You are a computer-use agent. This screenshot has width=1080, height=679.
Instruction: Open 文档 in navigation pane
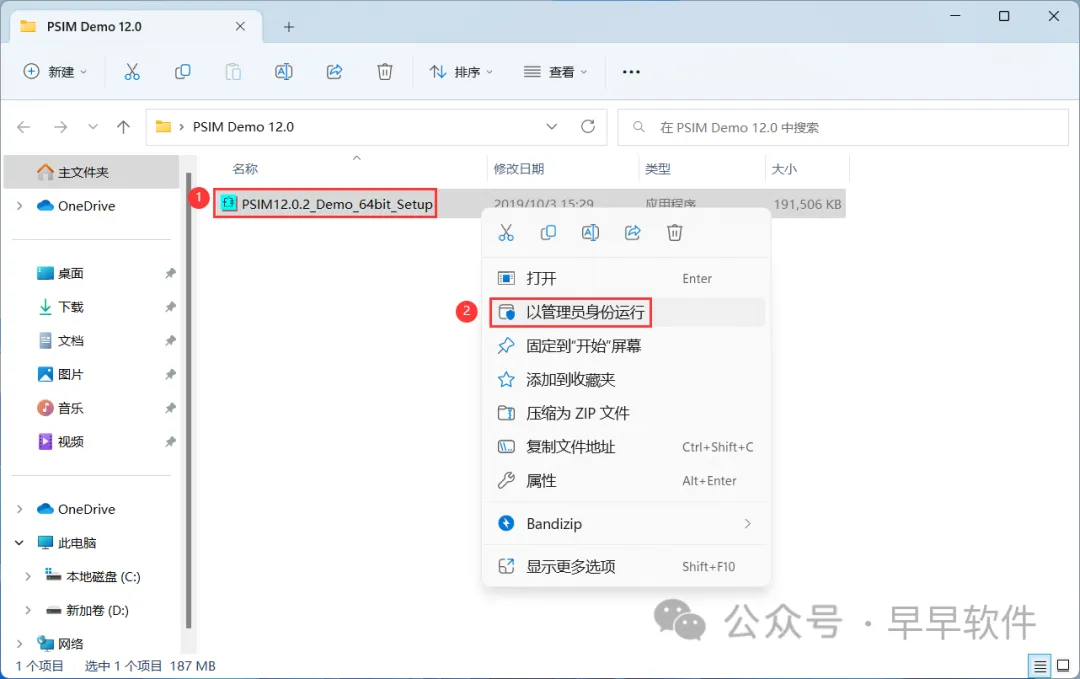click(70, 341)
